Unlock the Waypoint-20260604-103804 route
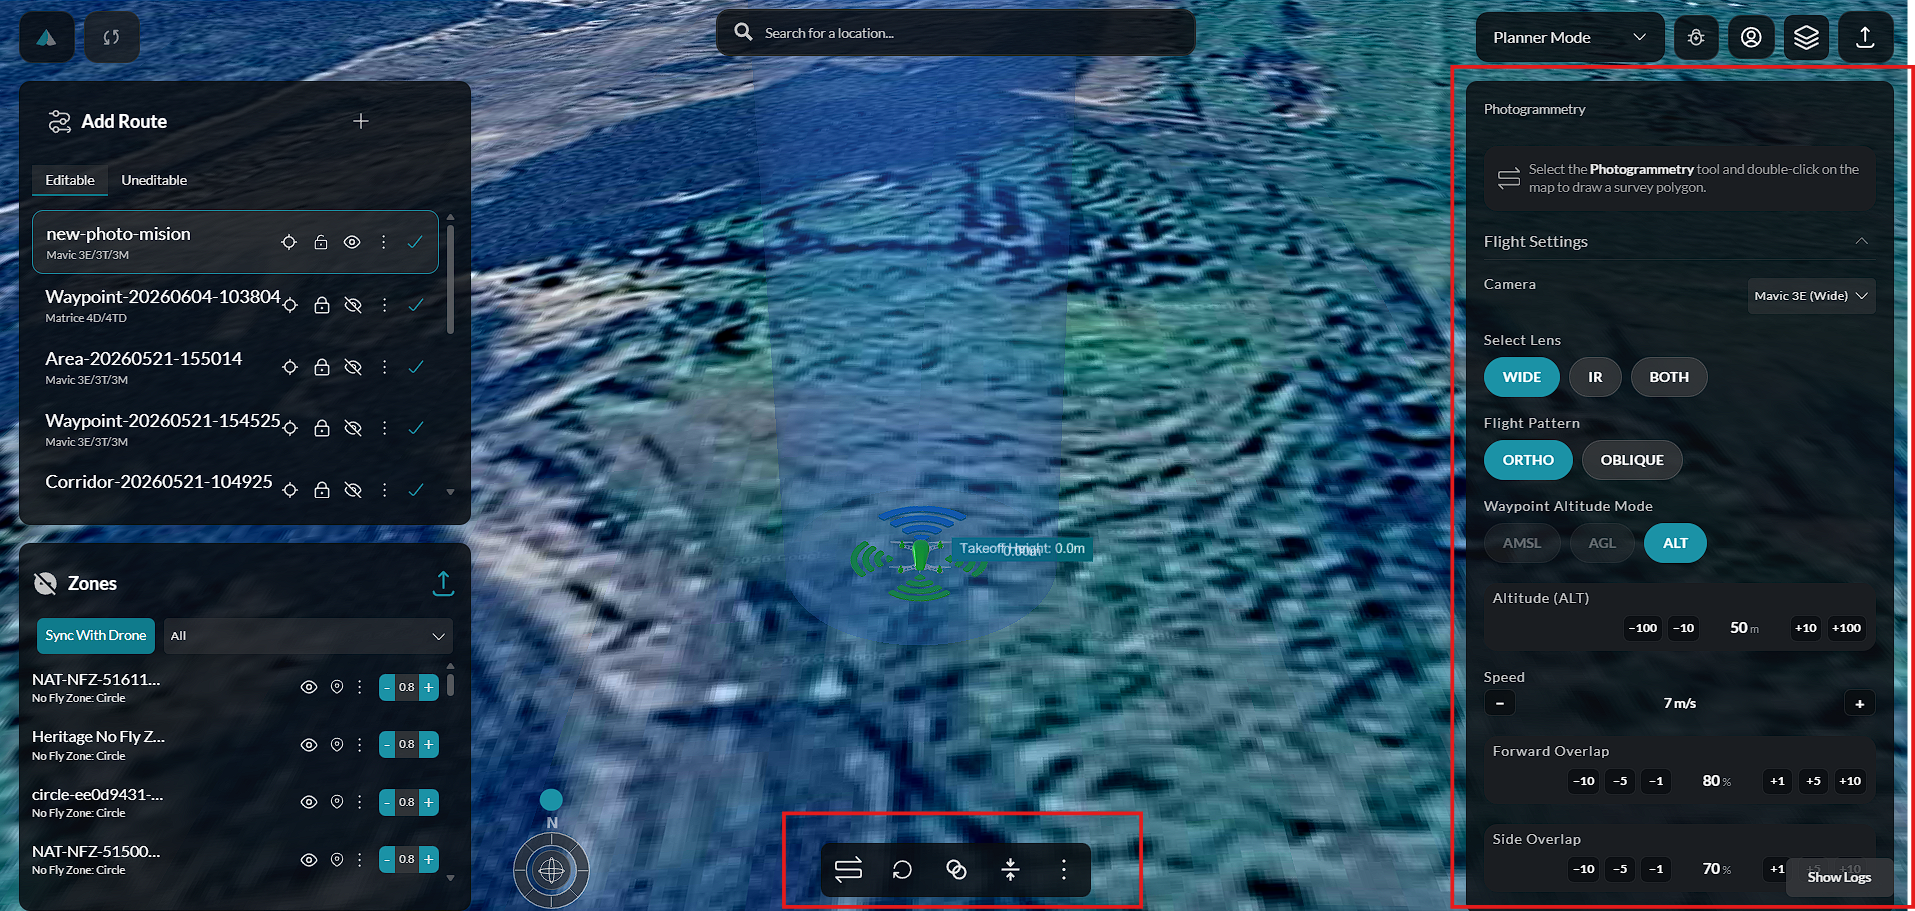 click(322, 305)
